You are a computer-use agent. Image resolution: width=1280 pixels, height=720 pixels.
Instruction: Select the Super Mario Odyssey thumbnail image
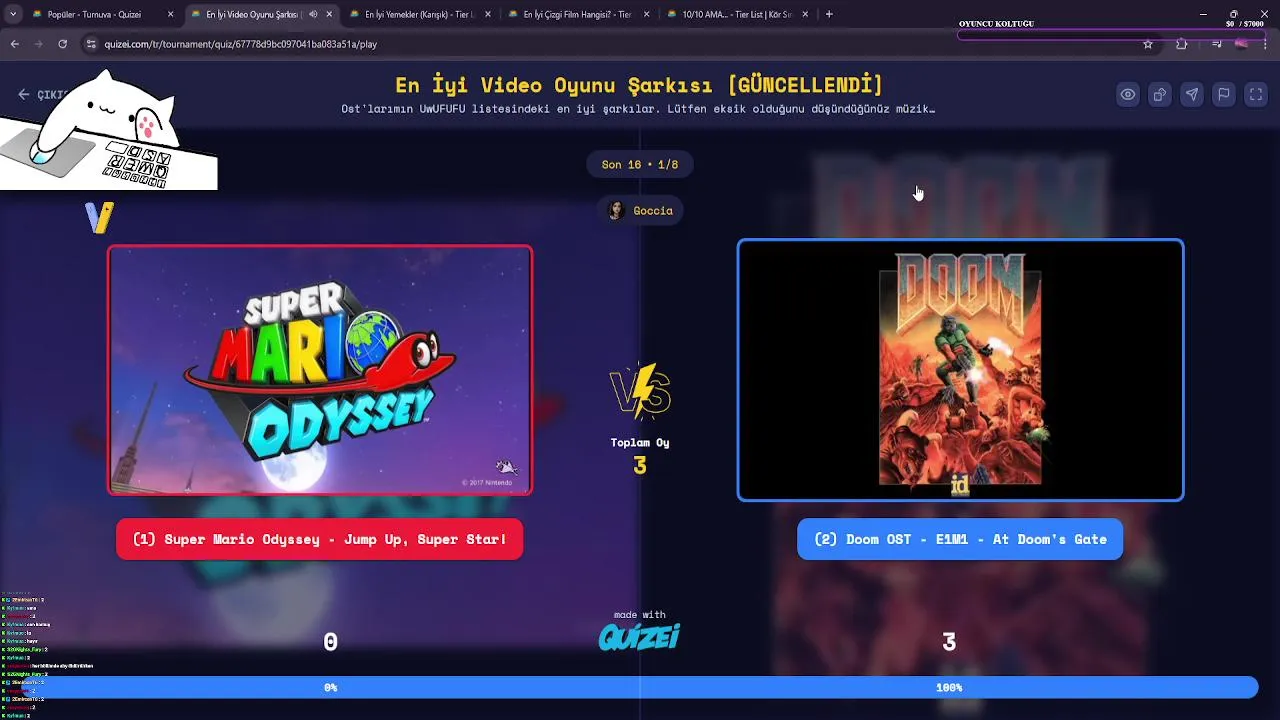[320, 370]
